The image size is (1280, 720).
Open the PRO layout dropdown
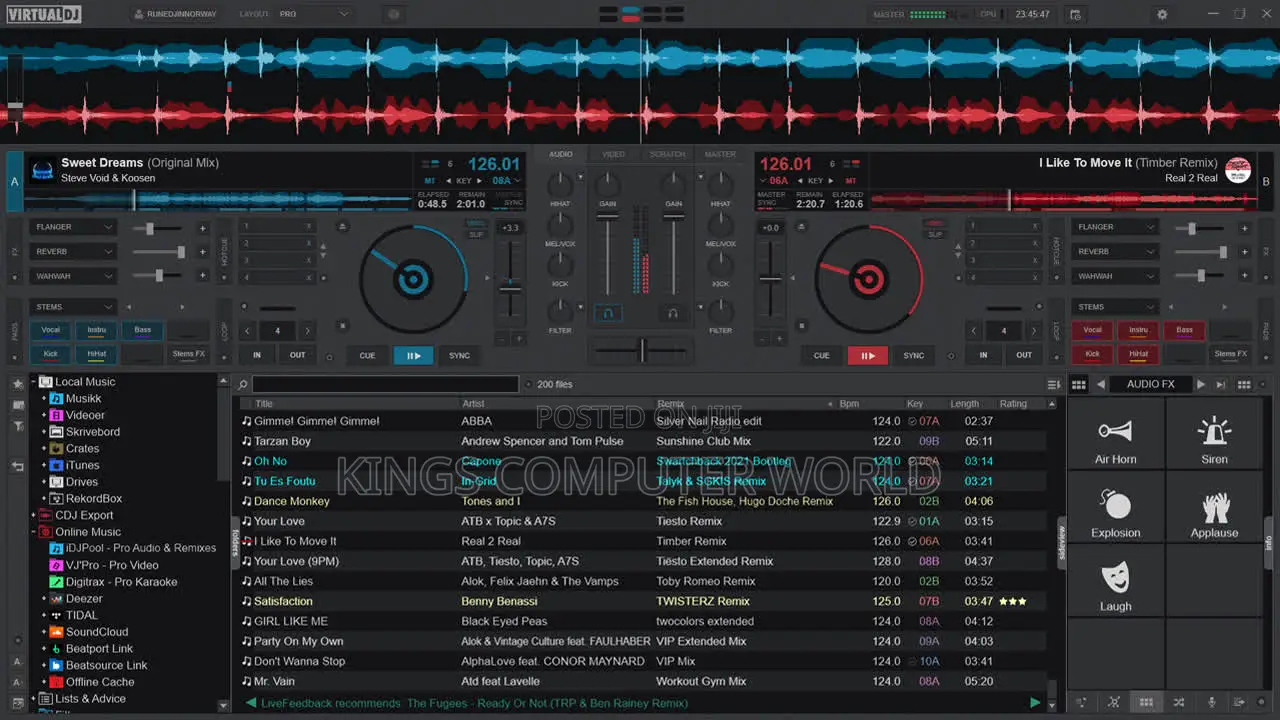[313, 14]
